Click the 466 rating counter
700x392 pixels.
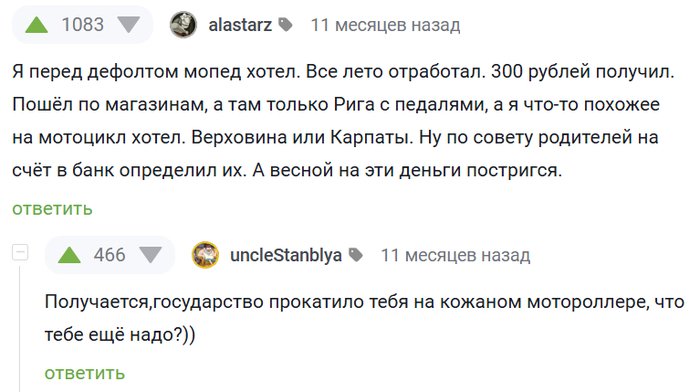[109, 255]
